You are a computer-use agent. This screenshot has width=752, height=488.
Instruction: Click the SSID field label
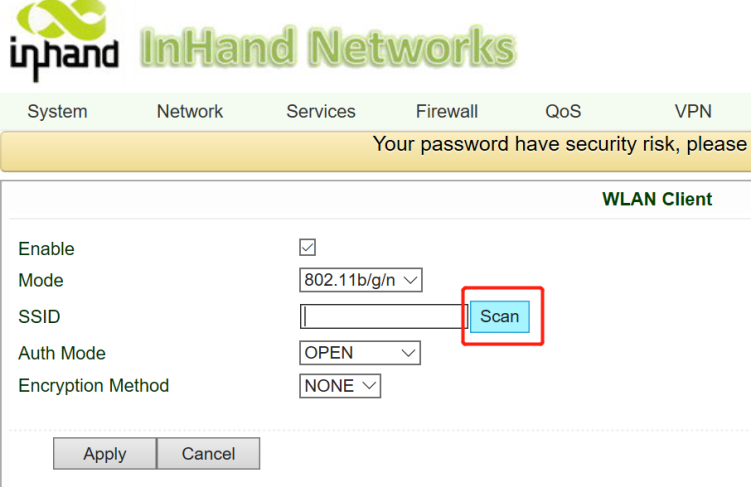pyautogui.click(x=39, y=317)
